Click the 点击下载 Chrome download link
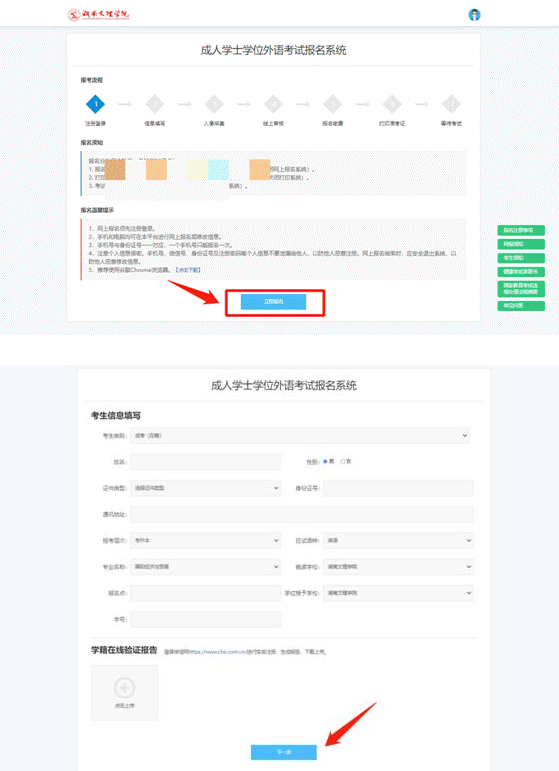The height and width of the screenshot is (771, 559). [188, 270]
